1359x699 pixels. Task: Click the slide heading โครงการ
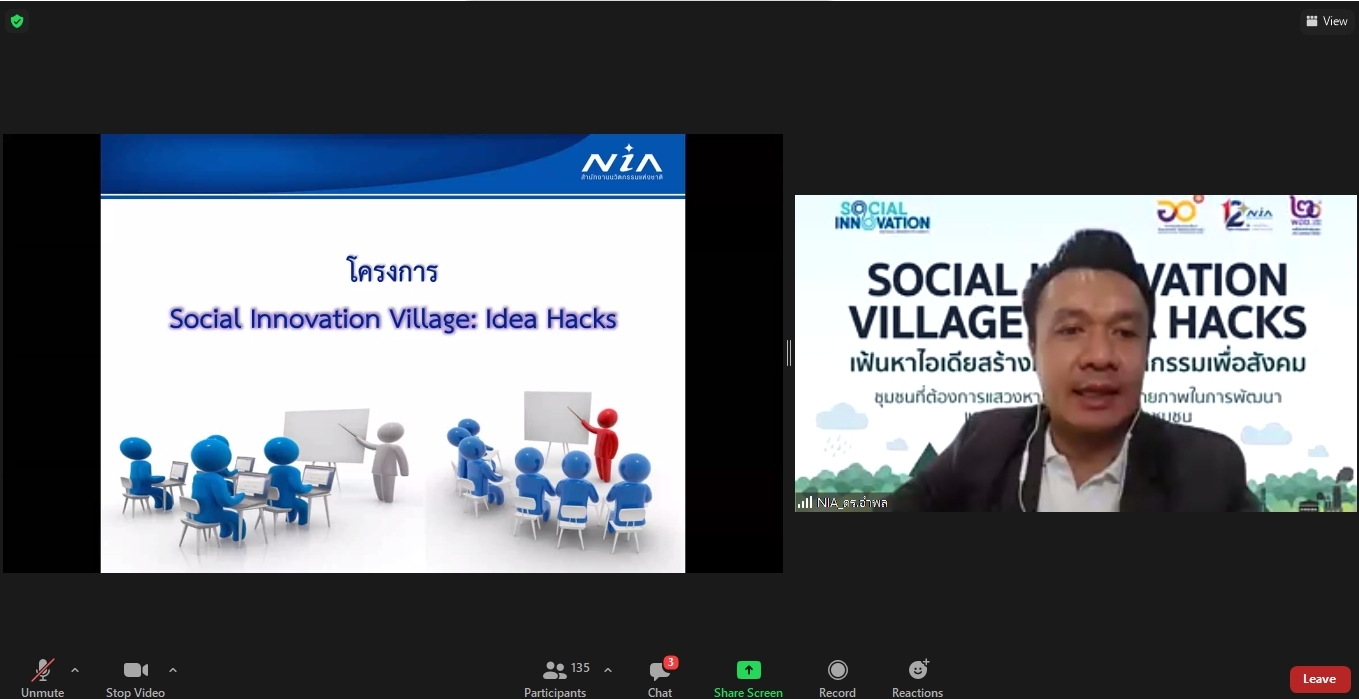coord(393,271)
